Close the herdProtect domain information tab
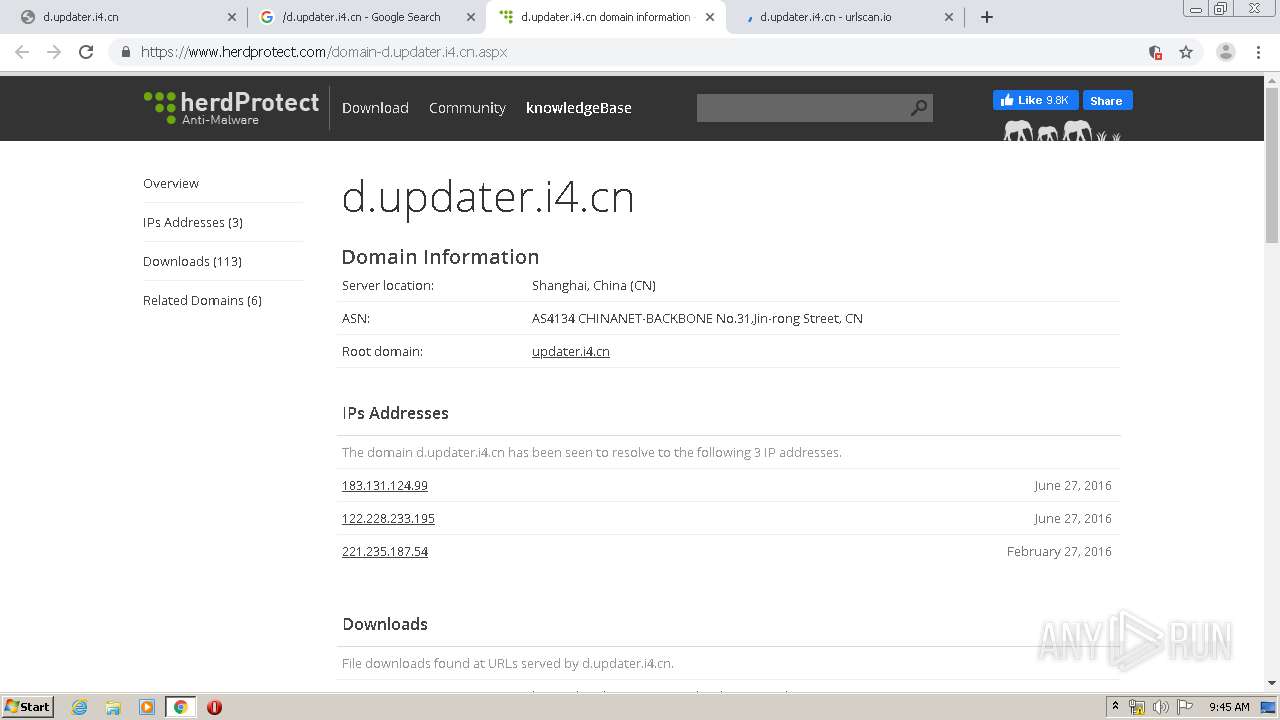Viewport: 1280px width, 720px height. click(x=710, y=17)
